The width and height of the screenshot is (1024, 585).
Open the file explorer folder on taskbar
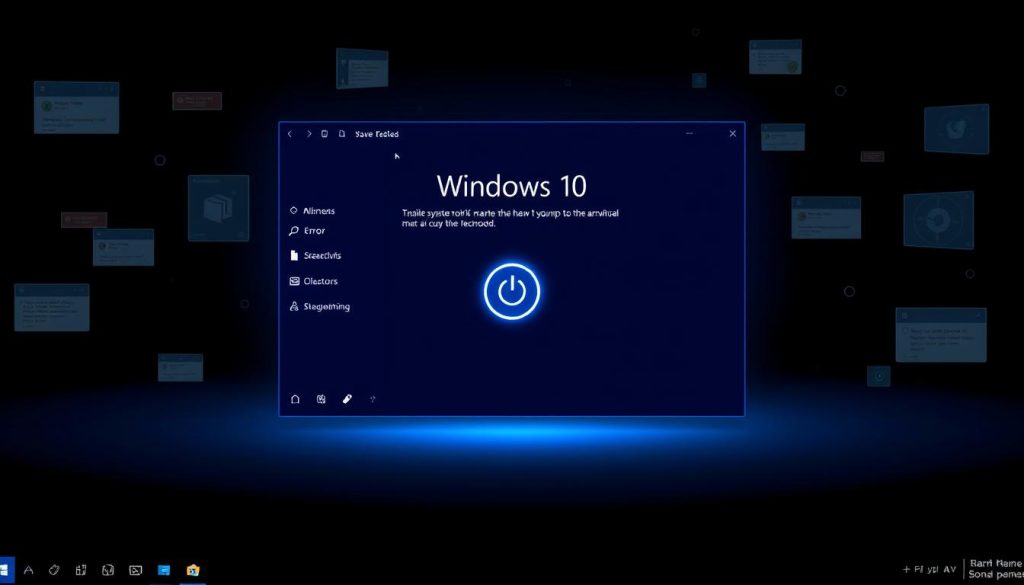tap(193, 570)
